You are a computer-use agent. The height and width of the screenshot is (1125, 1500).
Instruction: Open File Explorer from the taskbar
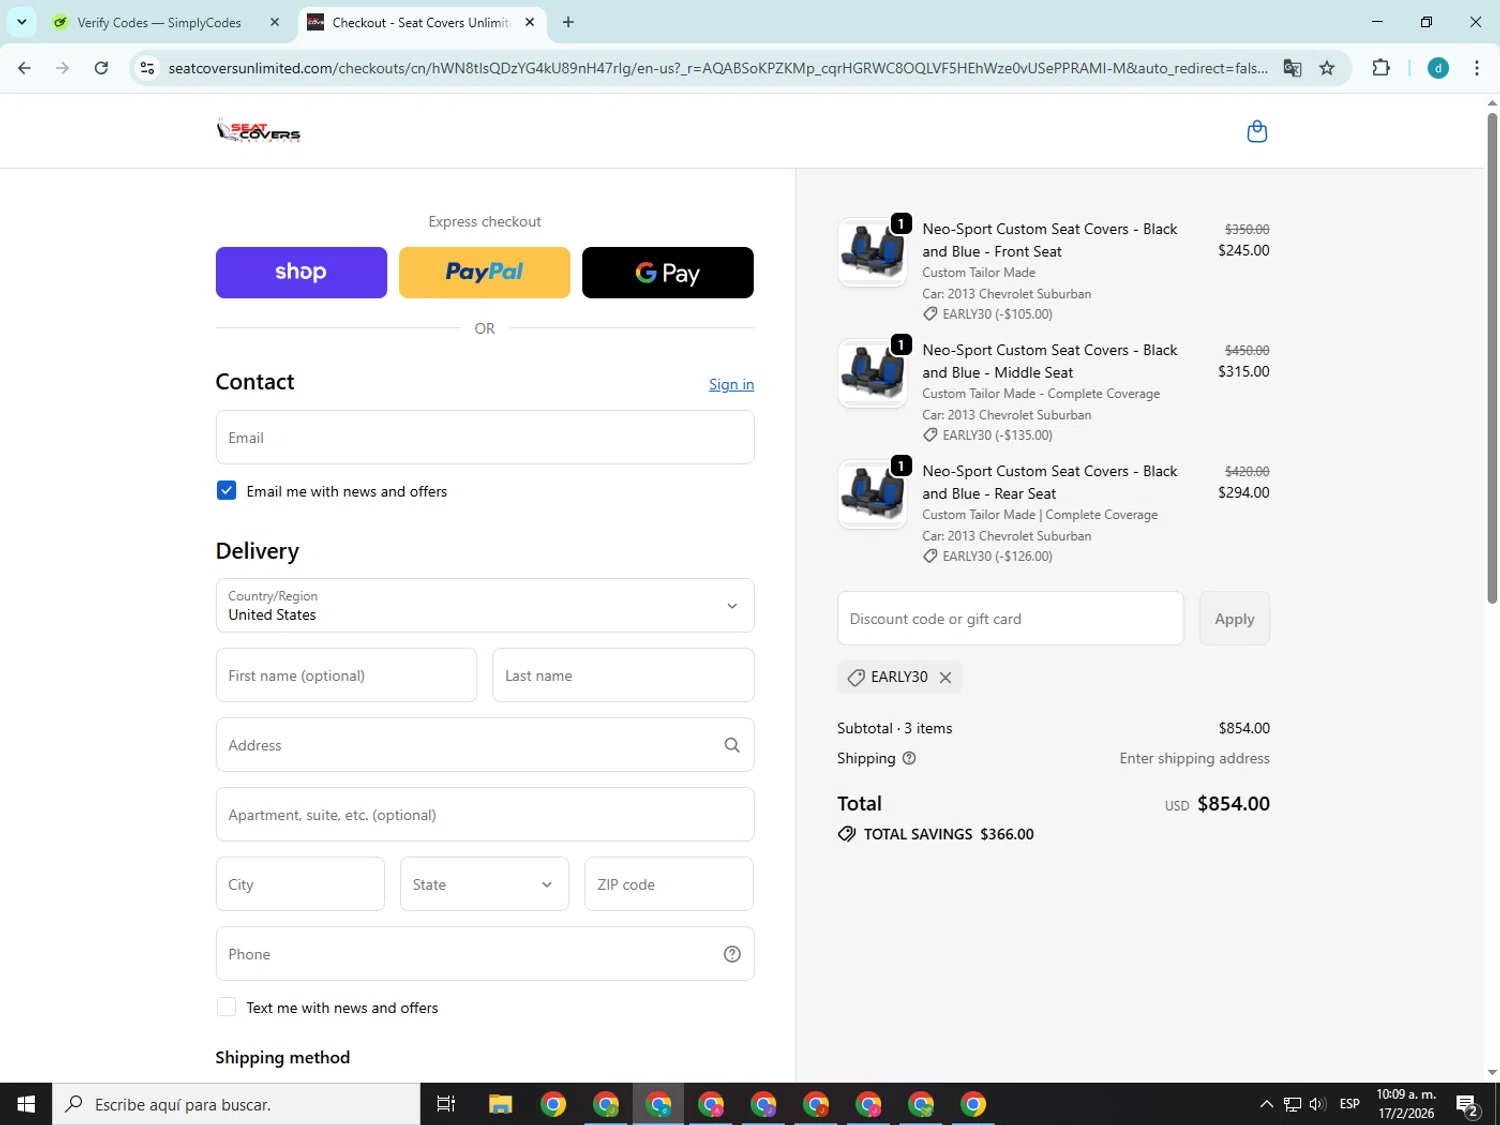[x=500, y=1104]
